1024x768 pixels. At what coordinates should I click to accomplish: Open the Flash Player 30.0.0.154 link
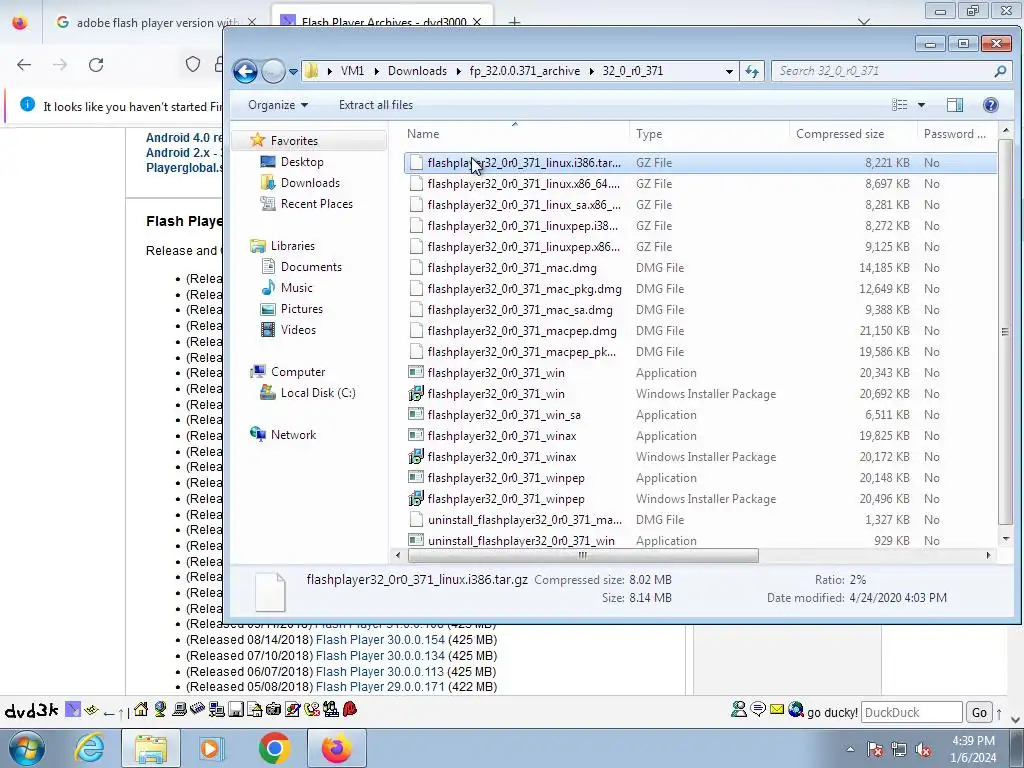380,640
